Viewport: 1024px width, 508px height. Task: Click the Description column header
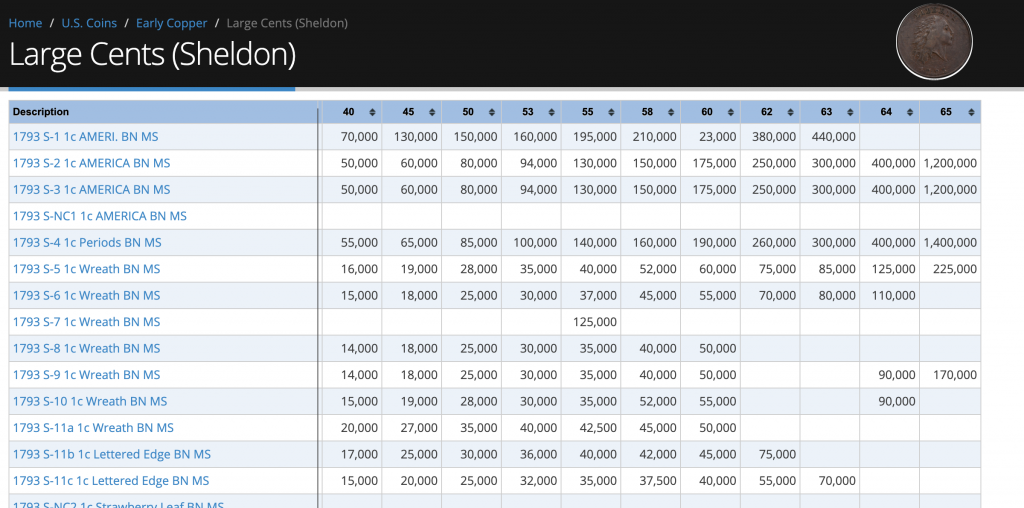tap(42, 112)
